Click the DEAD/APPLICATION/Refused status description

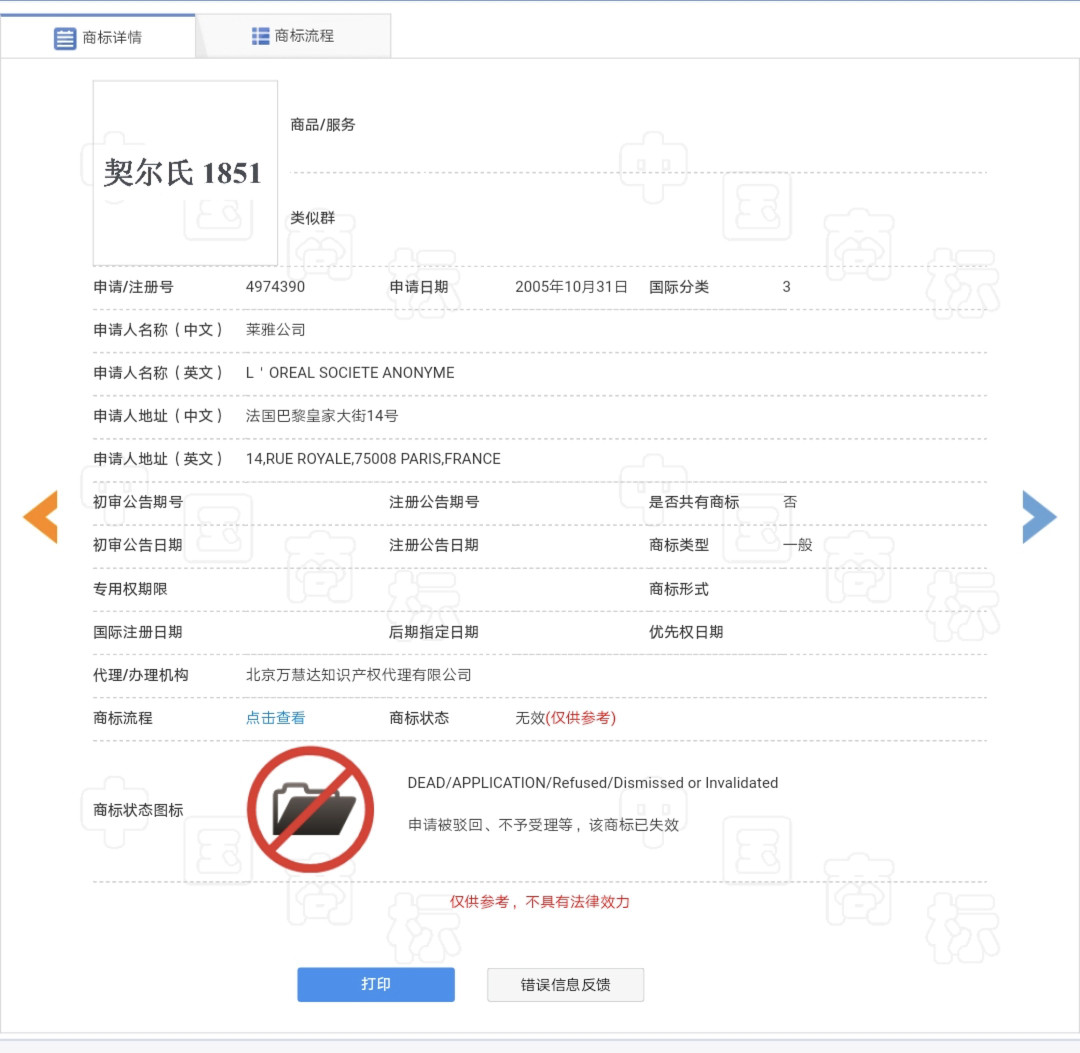tap(593, 783)
